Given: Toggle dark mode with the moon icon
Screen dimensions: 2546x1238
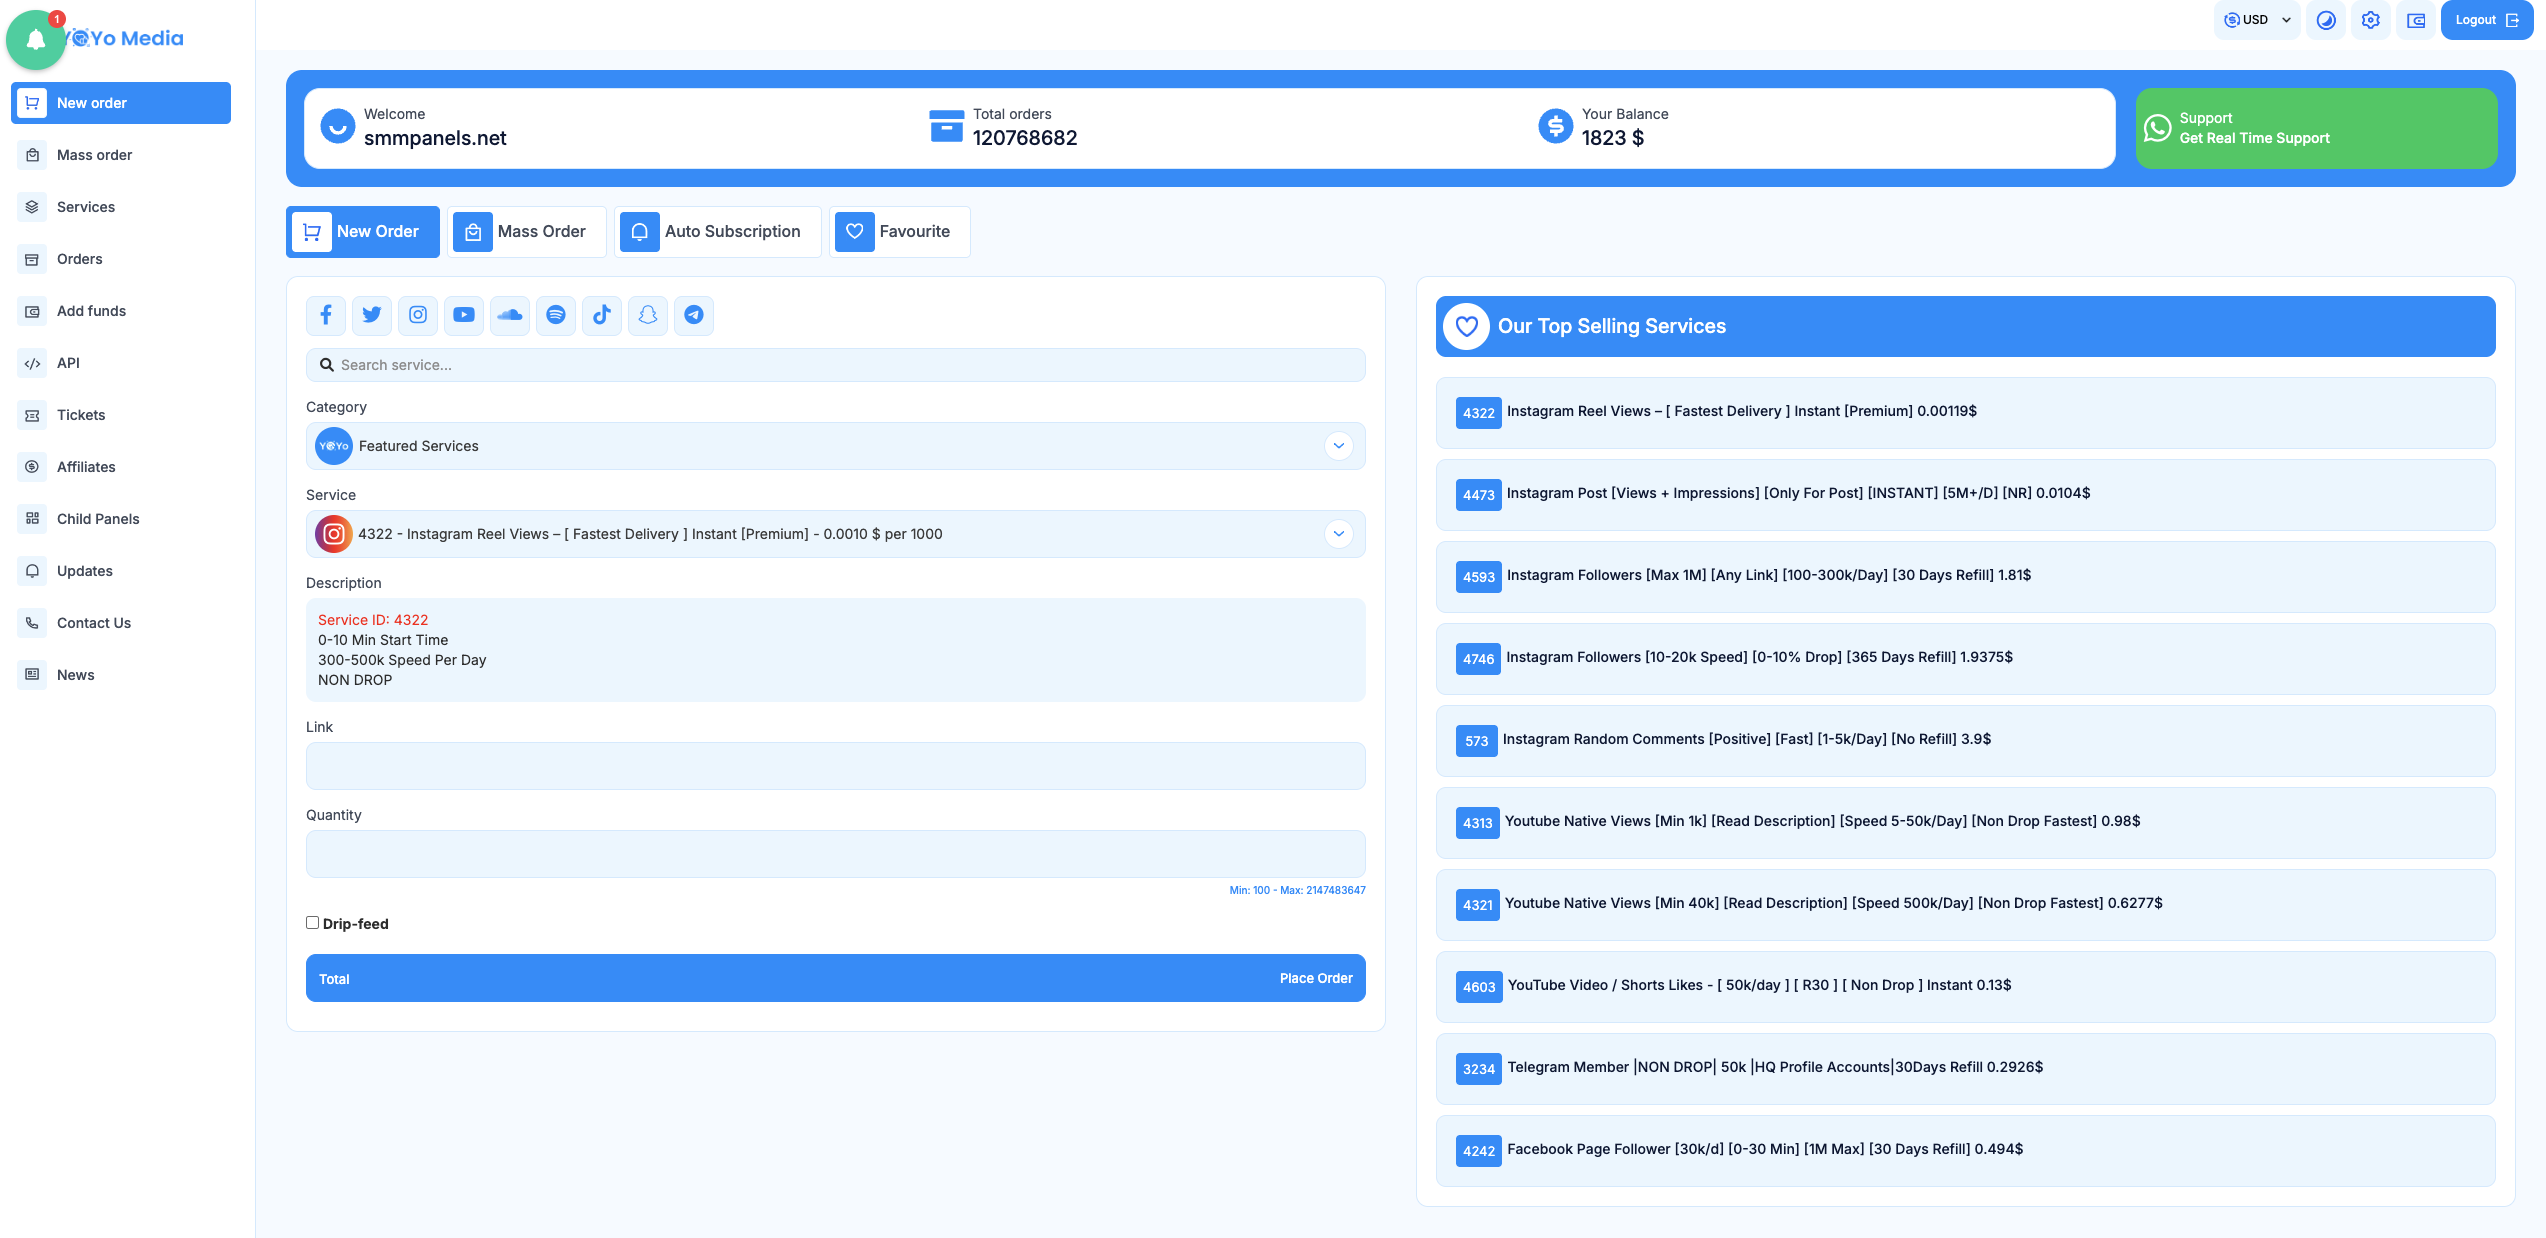Looking at the screenshot, I should [2326, 20].
